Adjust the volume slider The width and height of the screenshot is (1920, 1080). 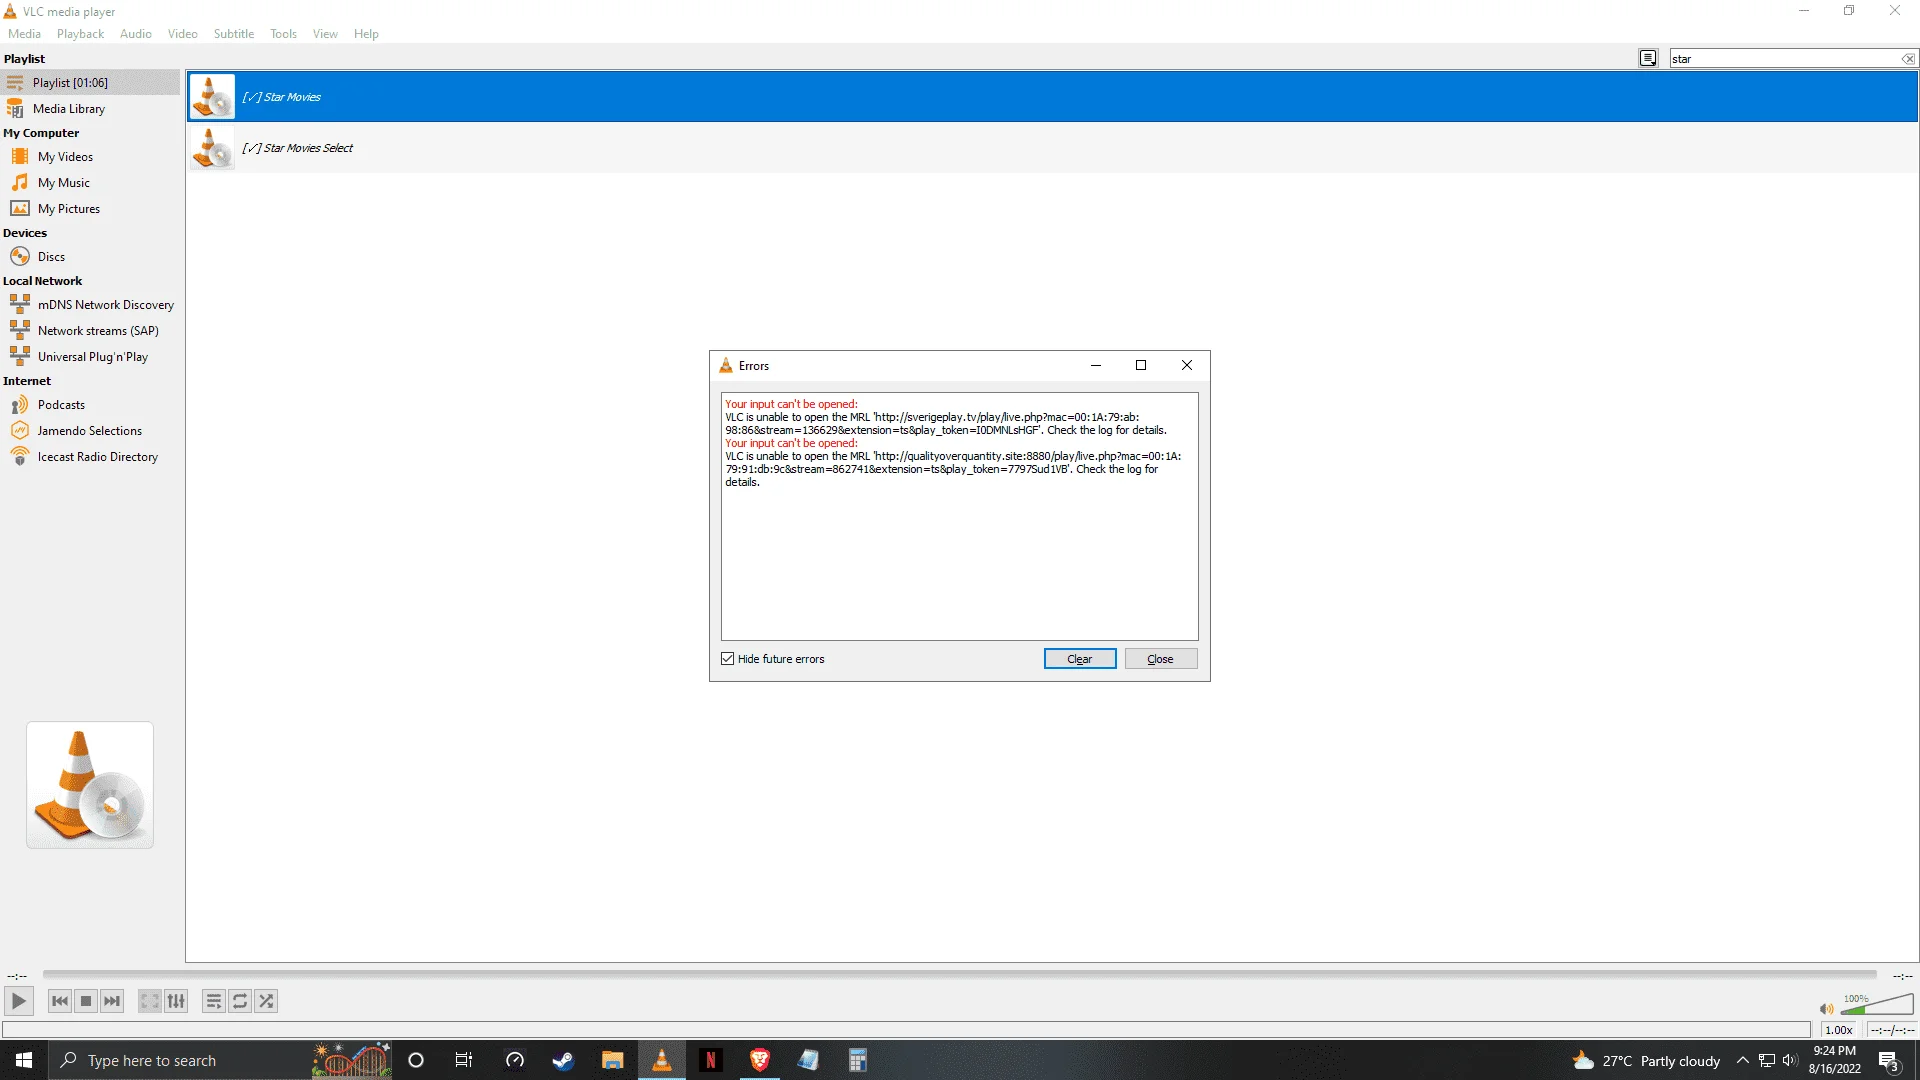coord(1877,1005)
